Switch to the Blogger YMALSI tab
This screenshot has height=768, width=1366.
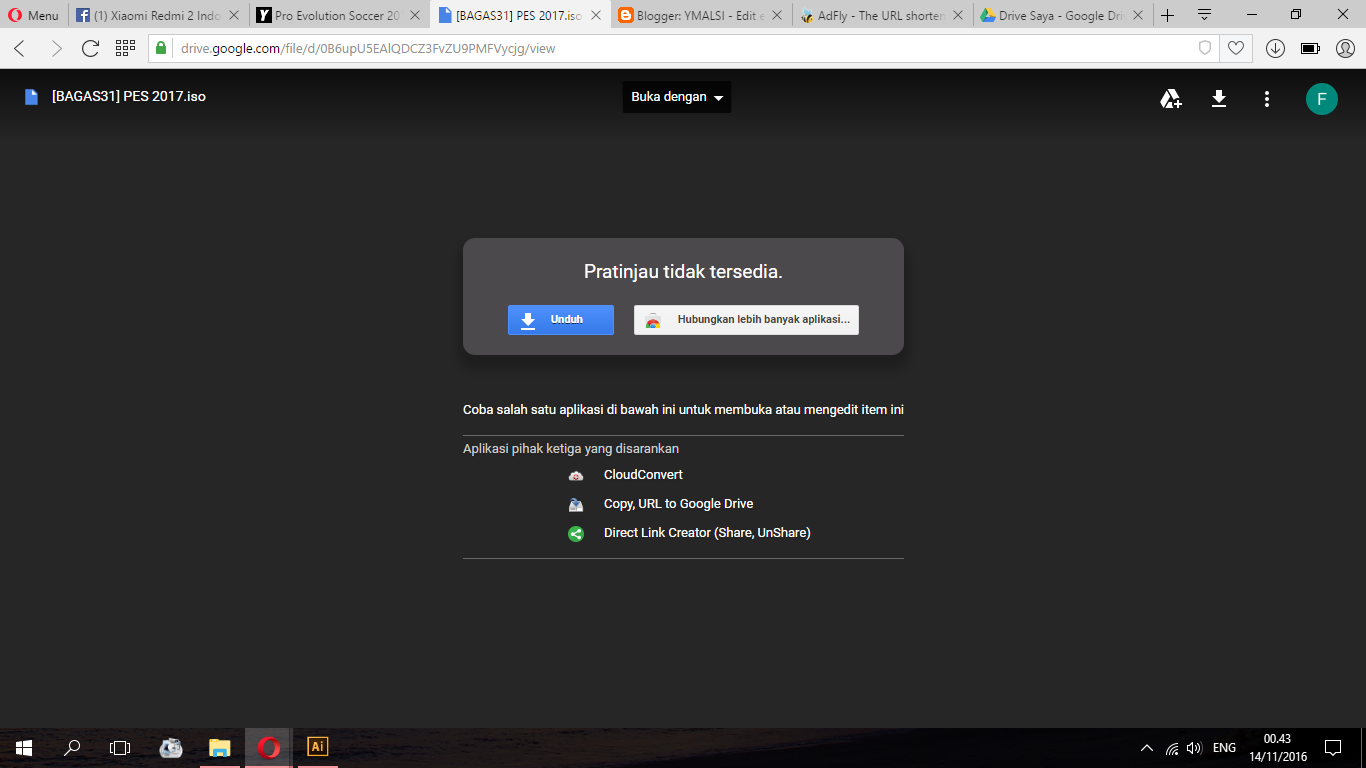(700, 15)
